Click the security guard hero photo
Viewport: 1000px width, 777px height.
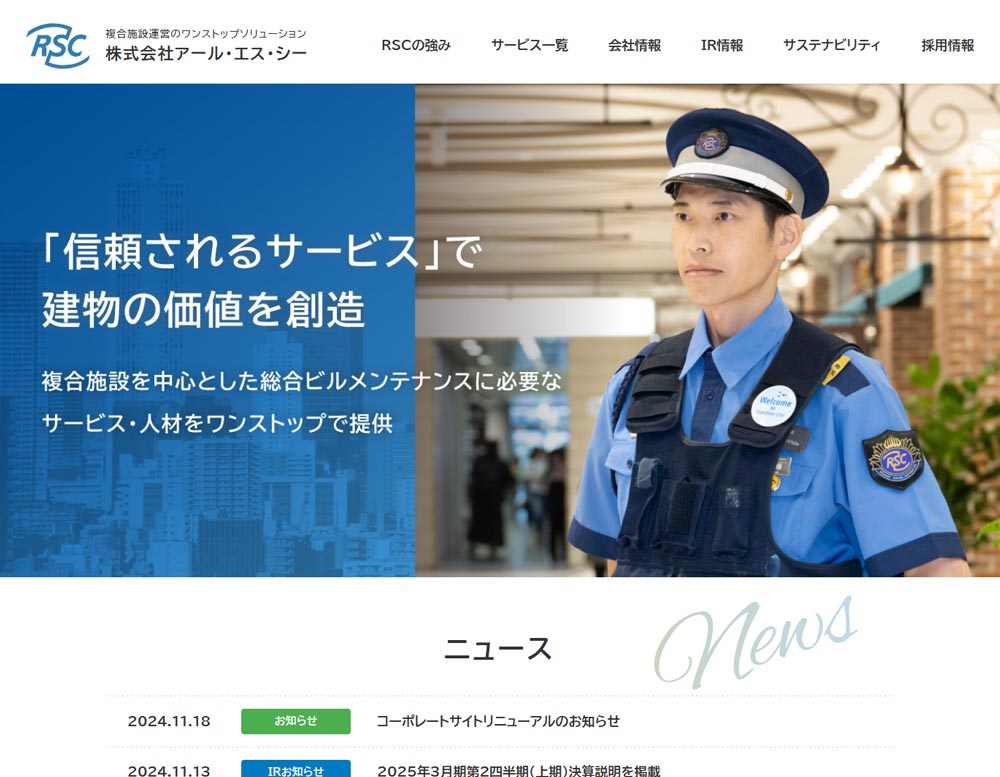coord(707,330)
